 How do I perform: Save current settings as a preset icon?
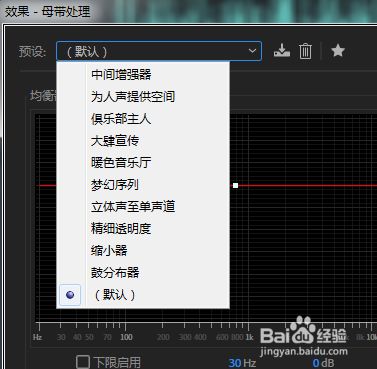282,51
